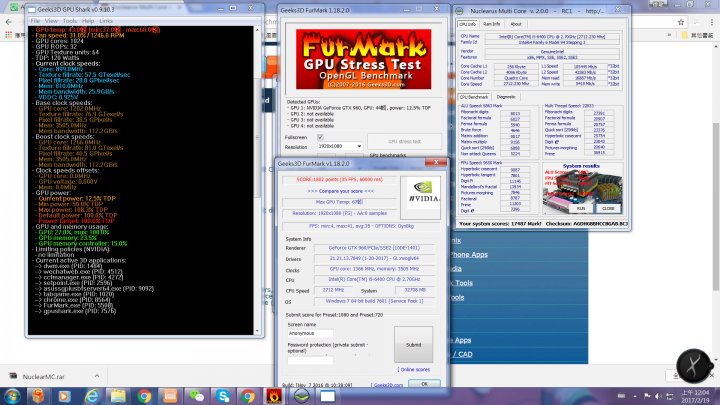Viewport: 720px width, 405px height.
Task: Click GPU Shark scrollbar up arrow
Action: [x=257, y=30]
